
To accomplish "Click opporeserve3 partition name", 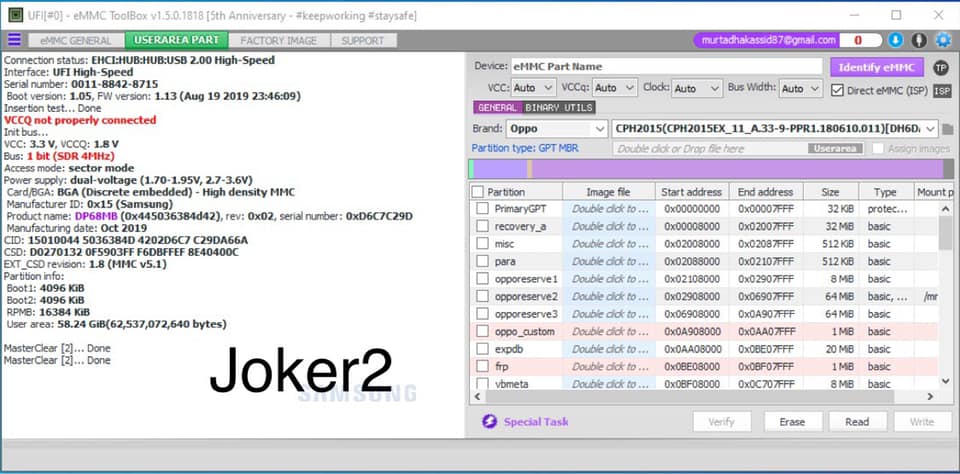I will tap(527, 314).
